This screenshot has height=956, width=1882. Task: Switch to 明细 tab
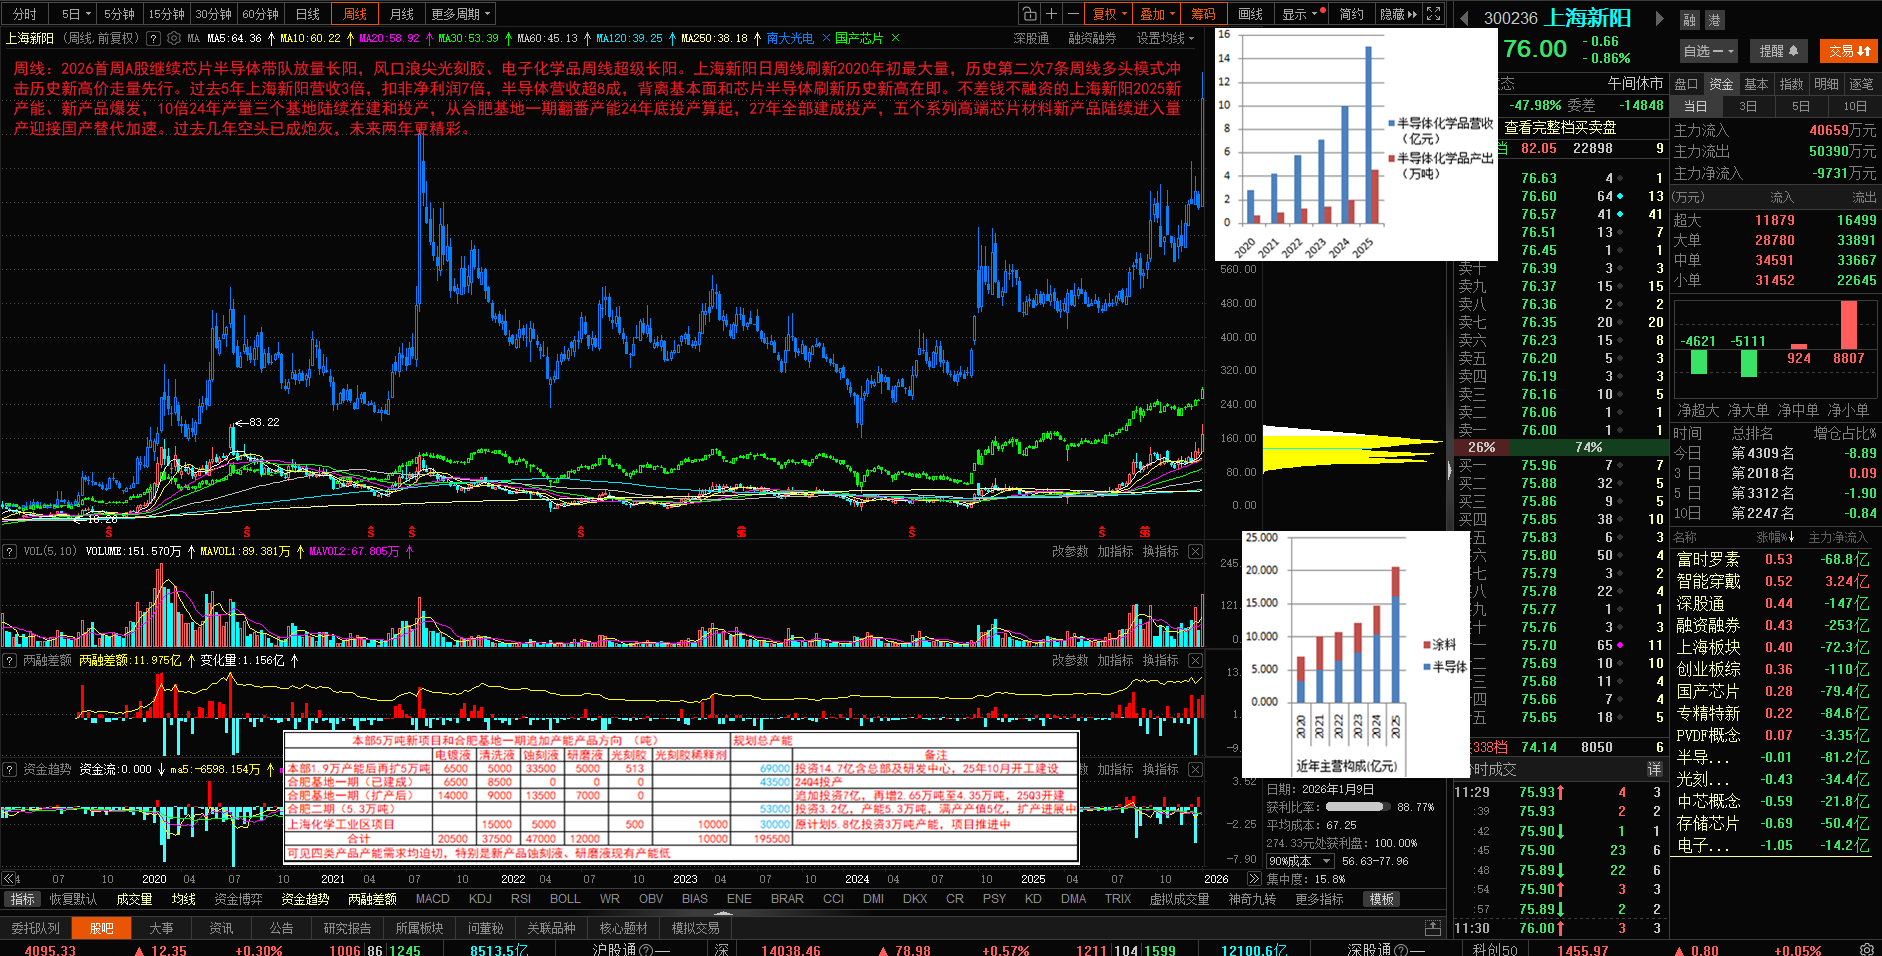click(x=1826, y=84)
